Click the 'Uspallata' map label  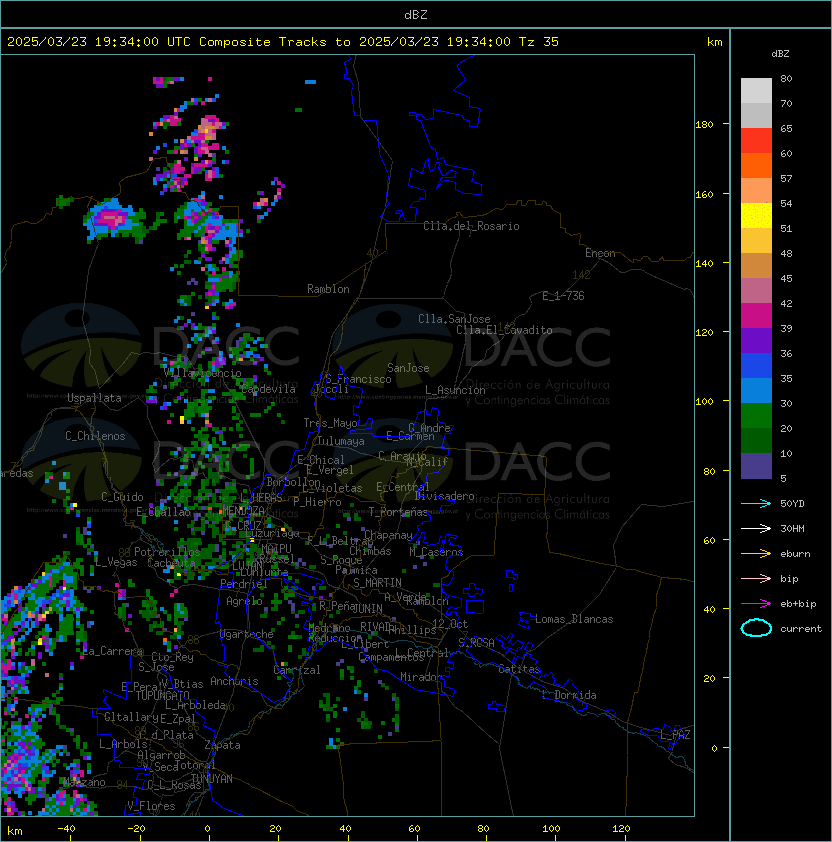[x=94, y=398]
